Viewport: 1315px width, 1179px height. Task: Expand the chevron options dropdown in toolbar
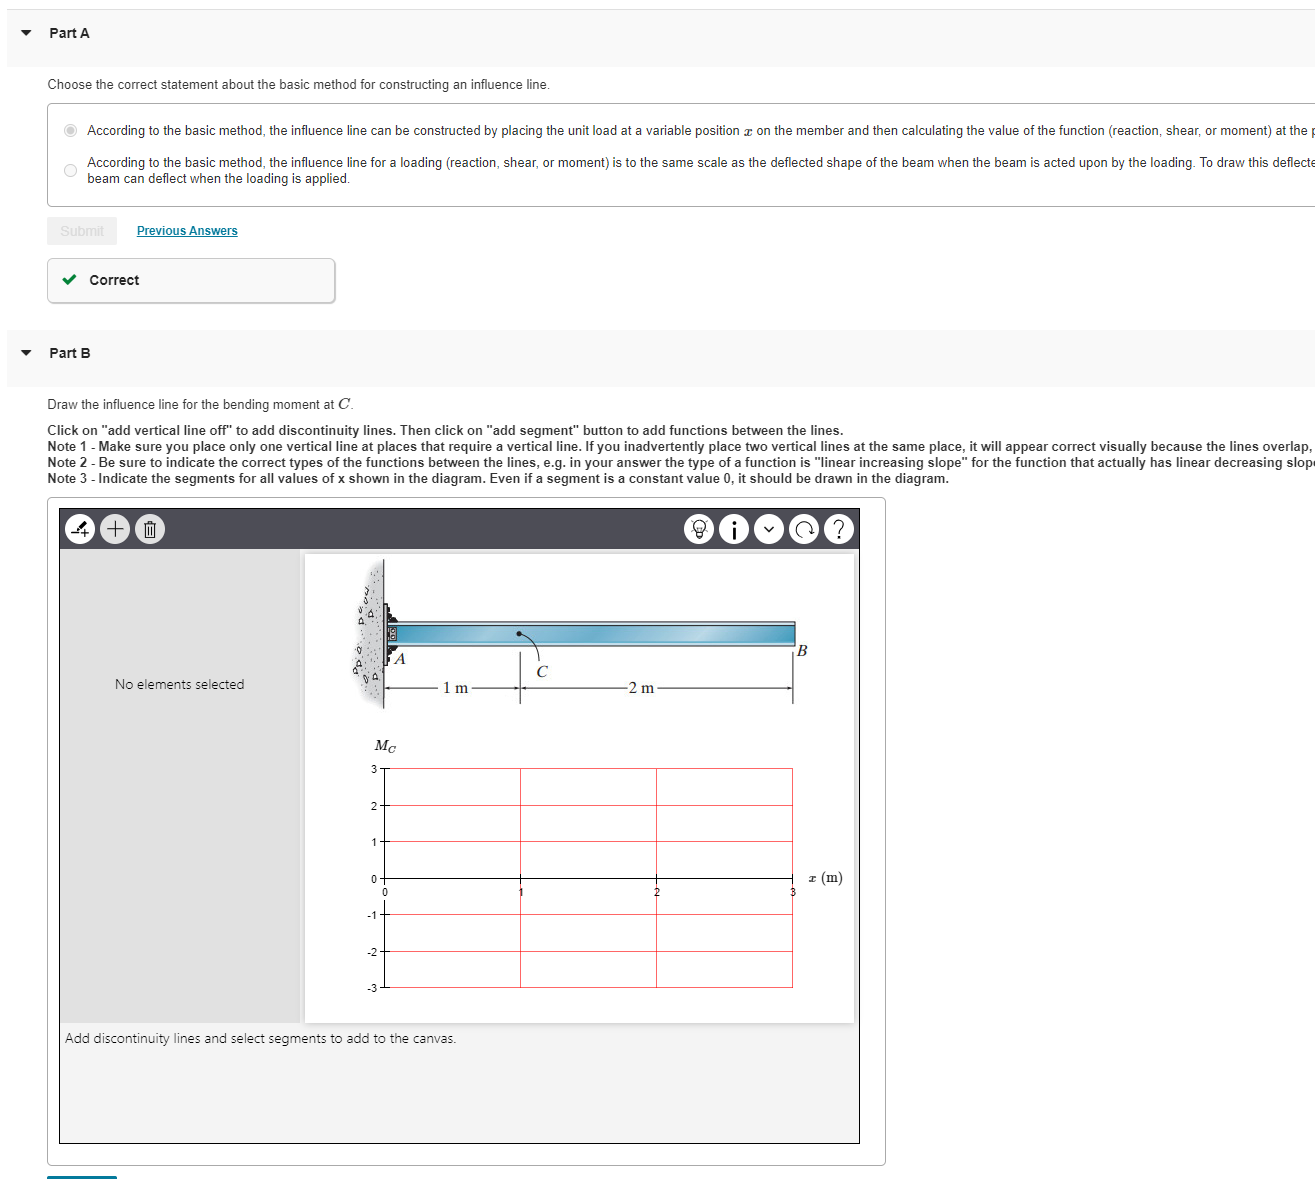click(769, 529)
